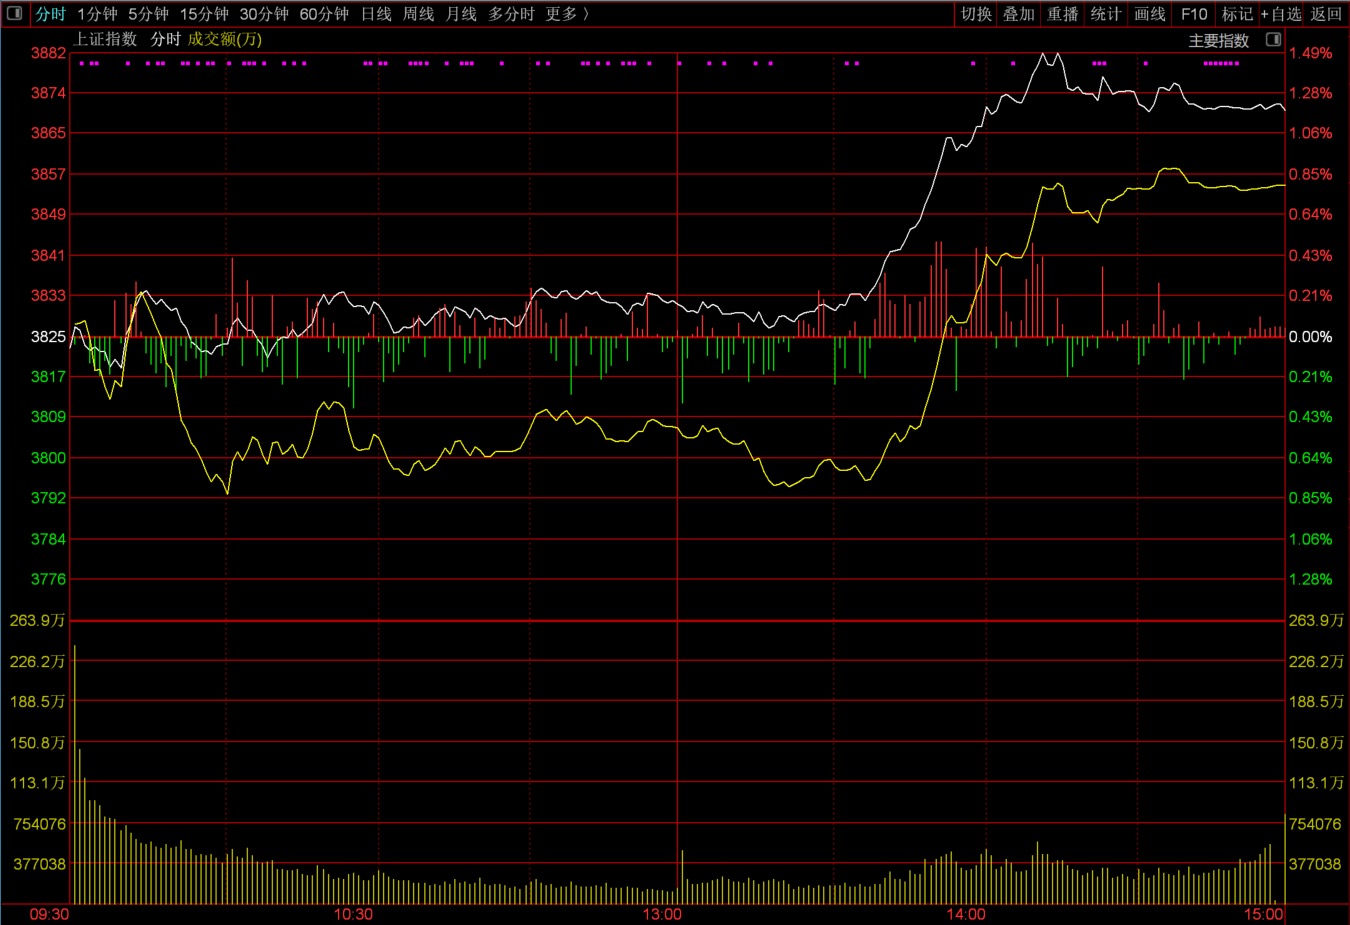
Task: Switch to the 分时 chart tab
Action: [x=50, y=14]
